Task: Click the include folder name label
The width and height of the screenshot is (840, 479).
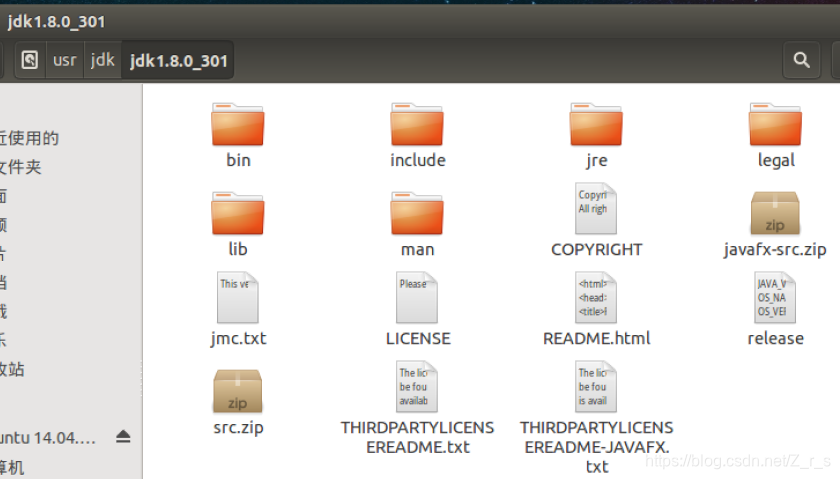Action: (418, 160)
